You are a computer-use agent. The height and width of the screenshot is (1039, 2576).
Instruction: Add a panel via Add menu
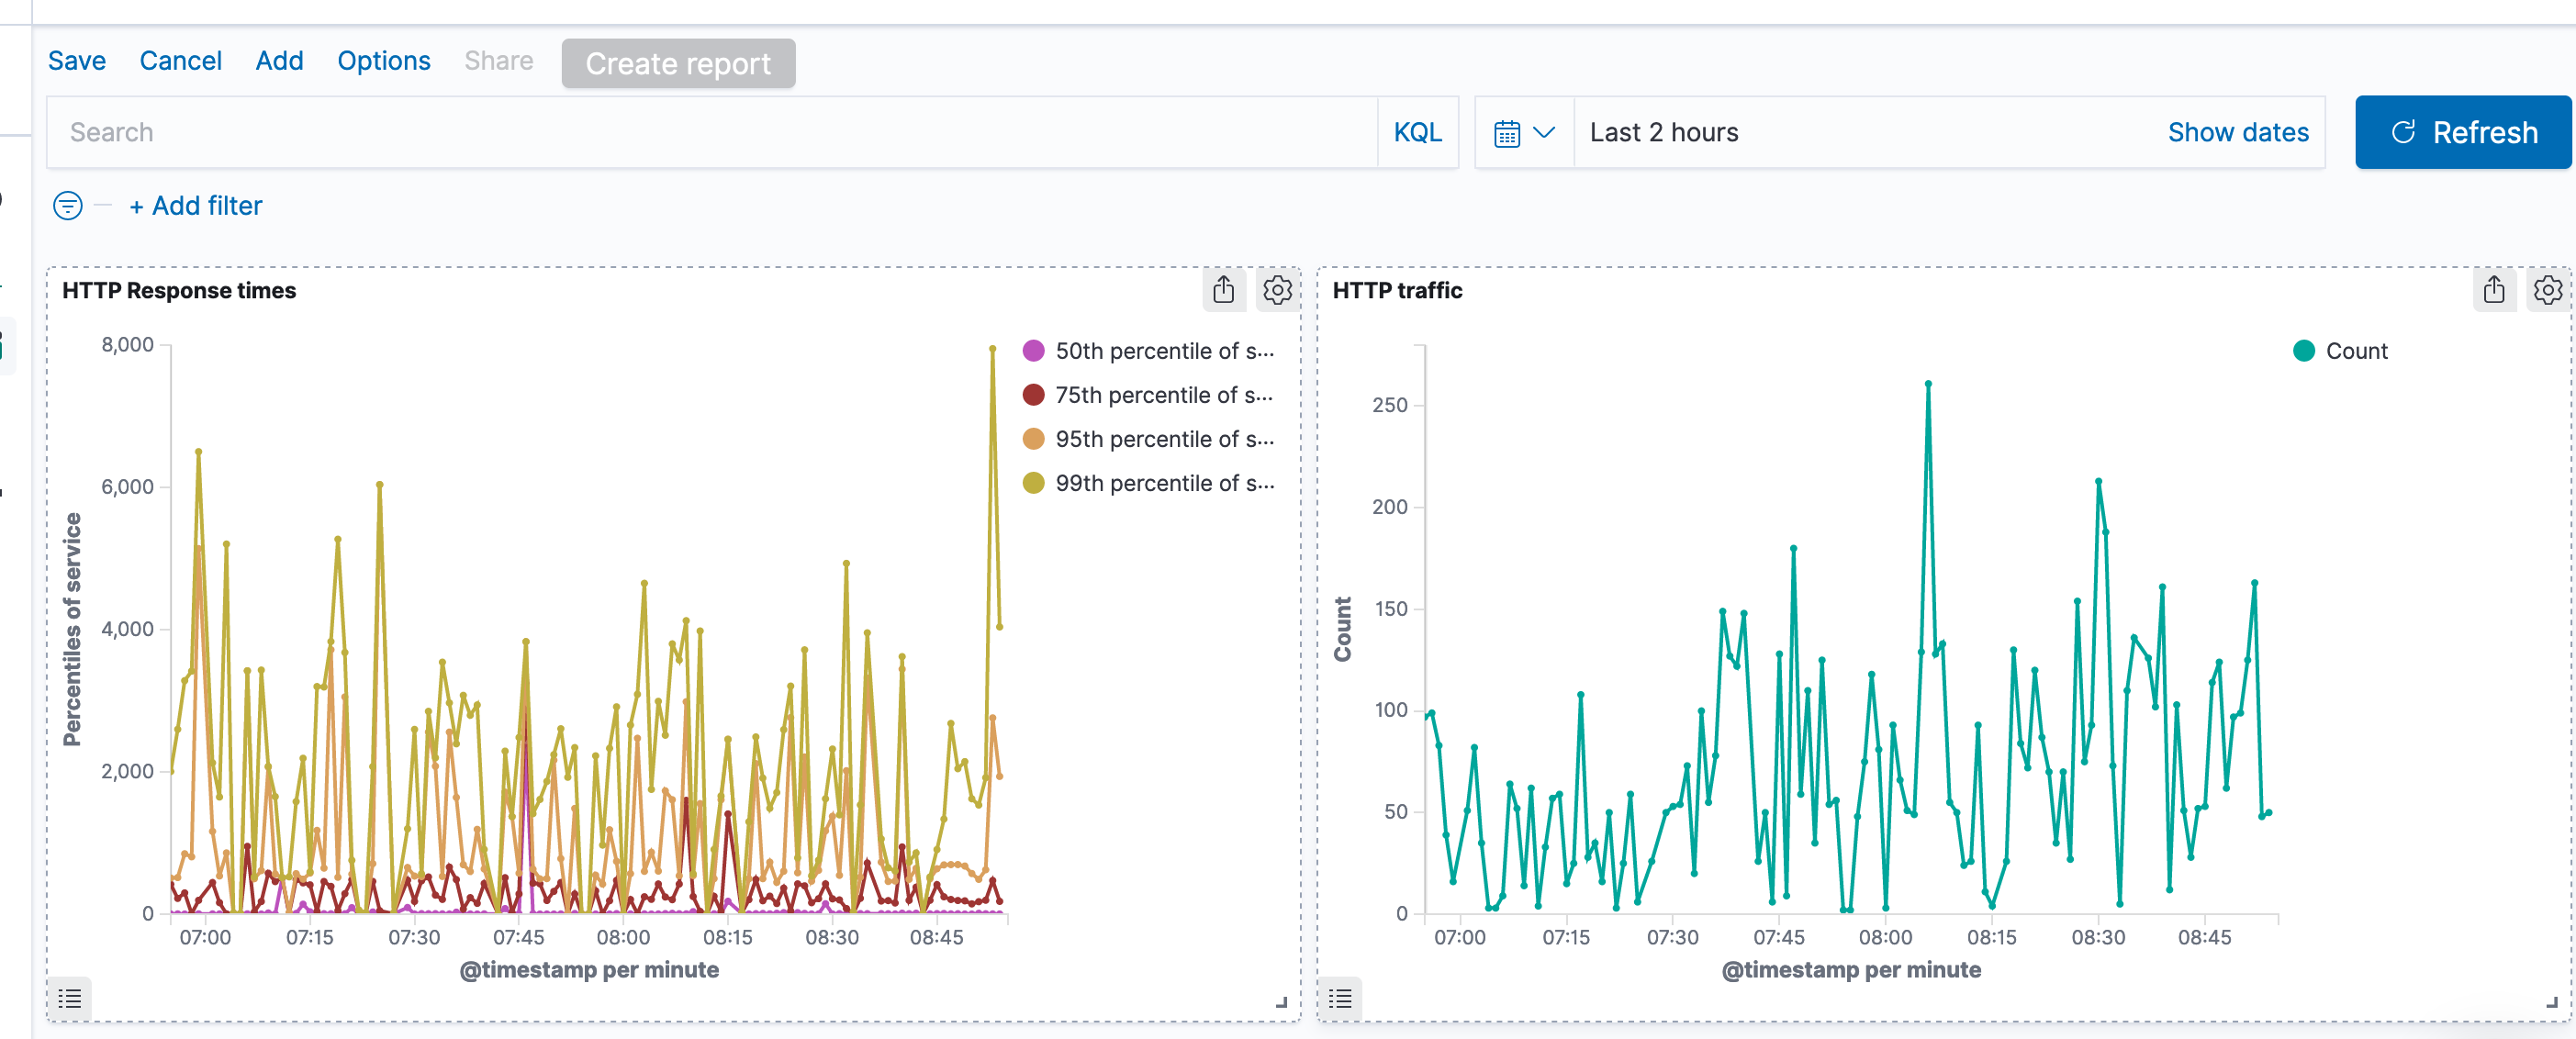[x=279, y=61]
